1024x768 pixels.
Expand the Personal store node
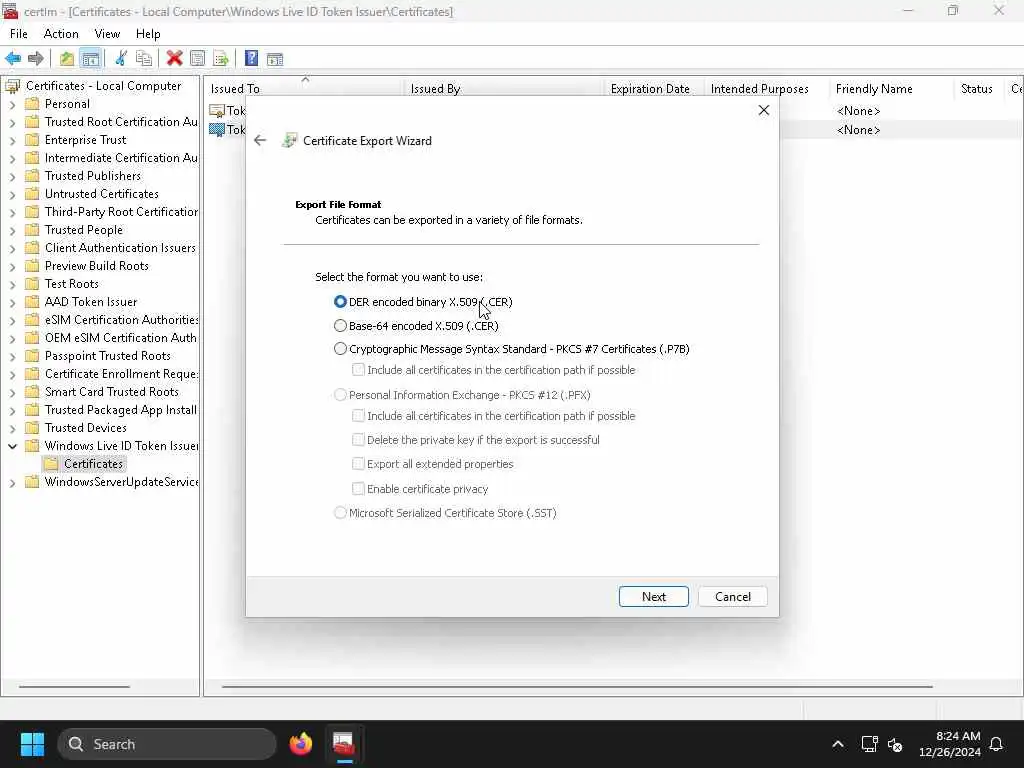click(x=12, y=104)
